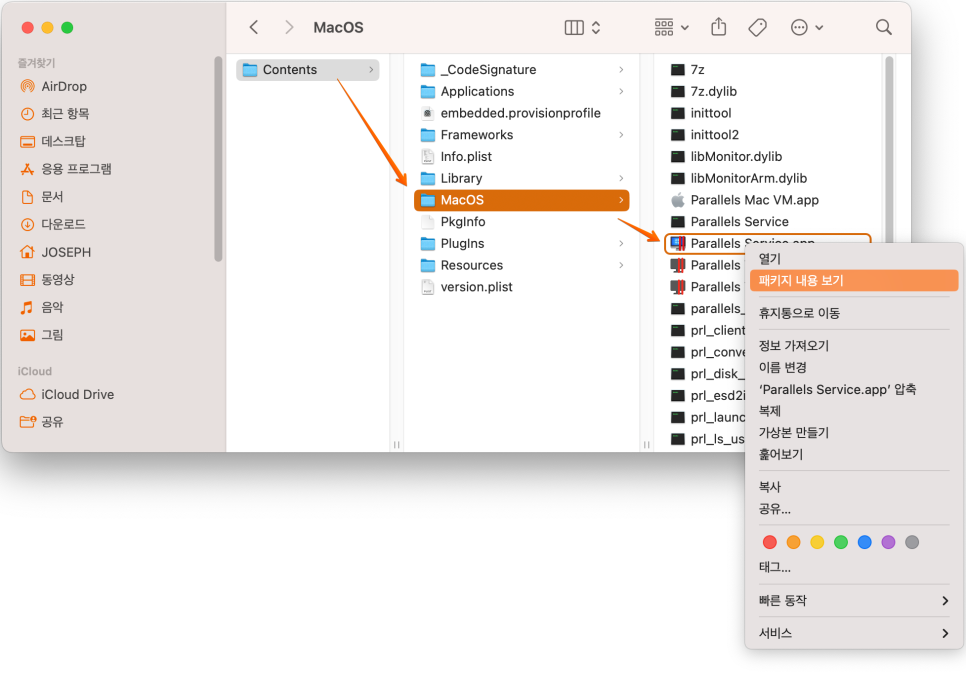The width and height of the screenshot is (966, 674).
Task: Expand the 서비스 submenu
Action: tap(854, 633)
